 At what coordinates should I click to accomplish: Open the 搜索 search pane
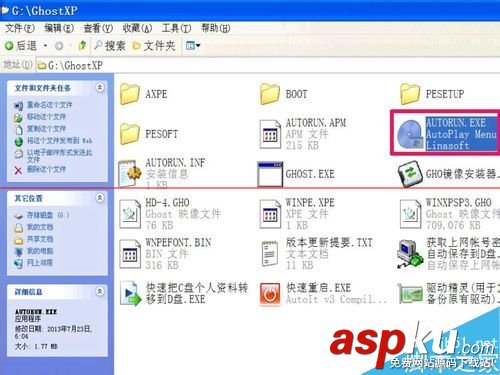(110, 46)
